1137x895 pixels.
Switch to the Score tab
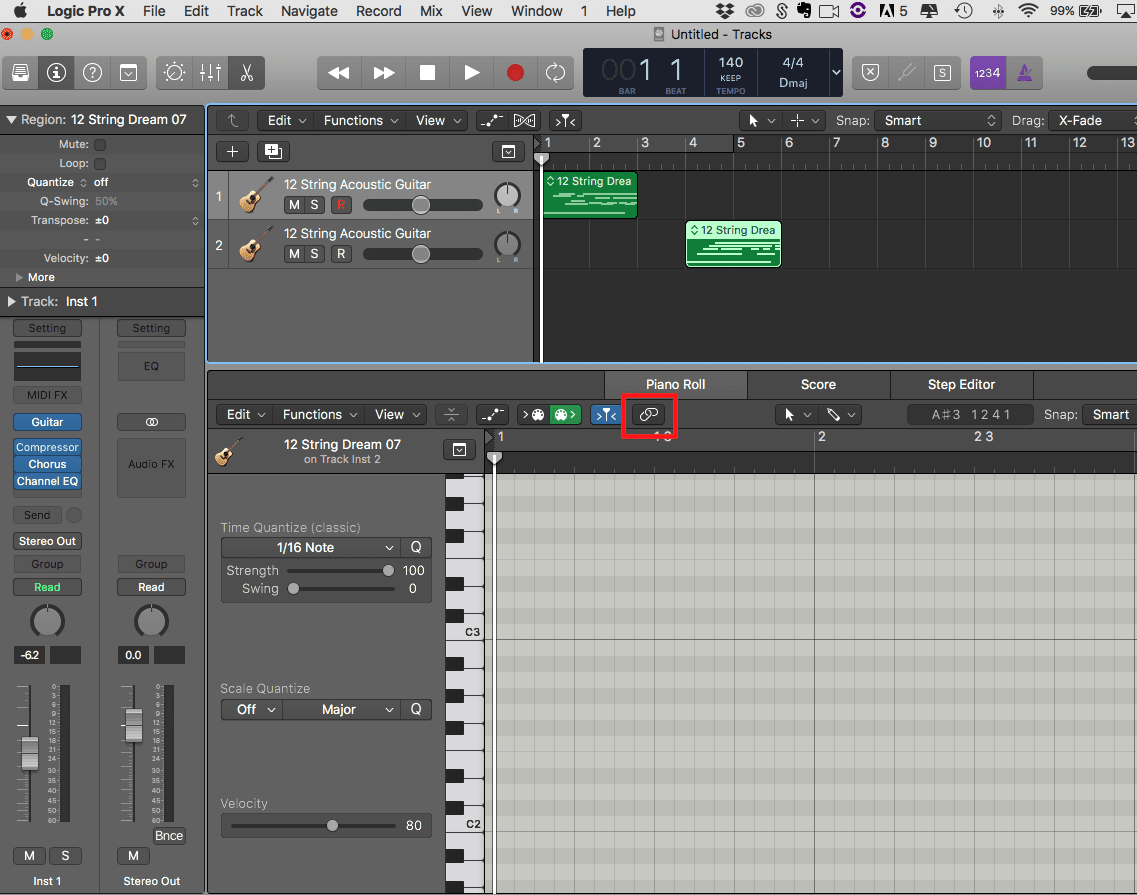coord(818,384)
